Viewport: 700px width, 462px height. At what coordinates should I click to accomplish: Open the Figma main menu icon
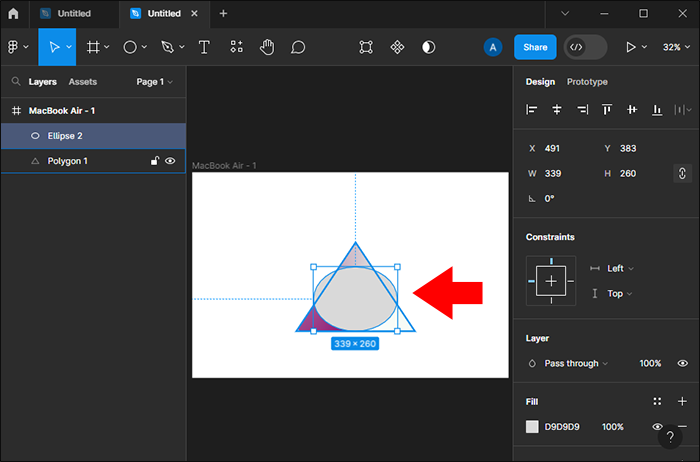pyautogui.click(x=14, y=47)
